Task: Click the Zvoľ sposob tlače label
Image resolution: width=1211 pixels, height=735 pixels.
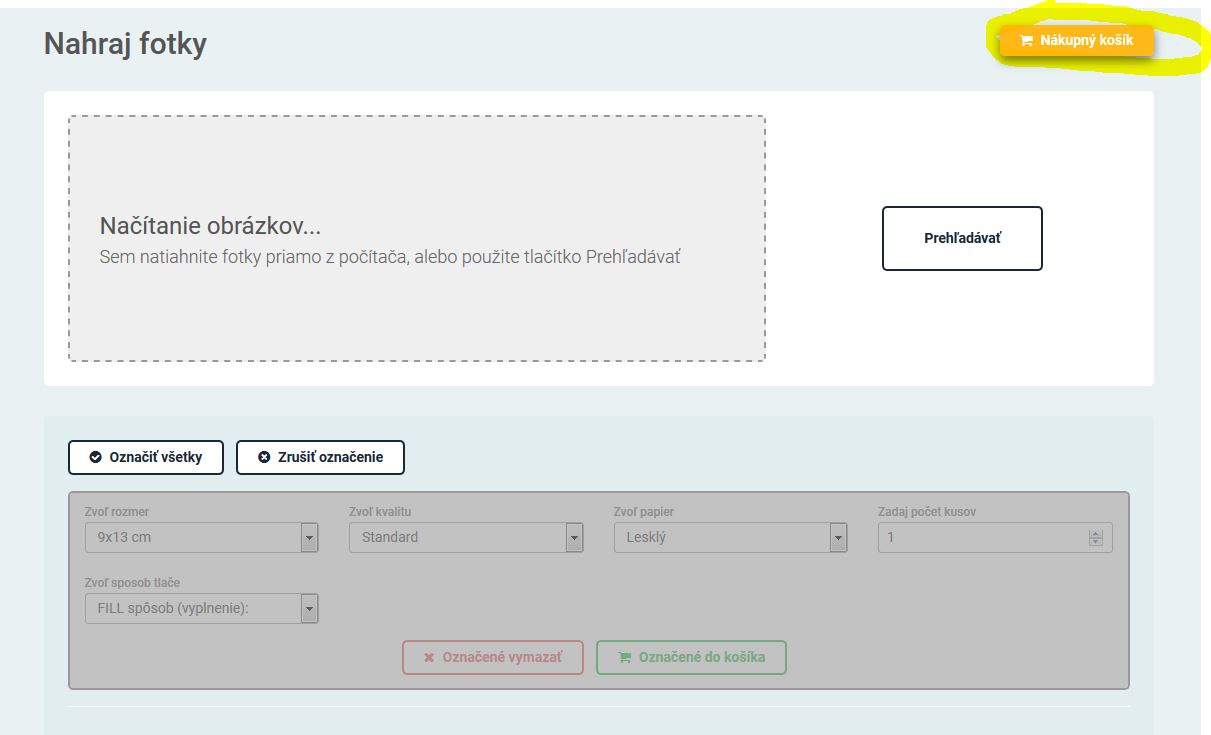Action: tap(132, 583)
